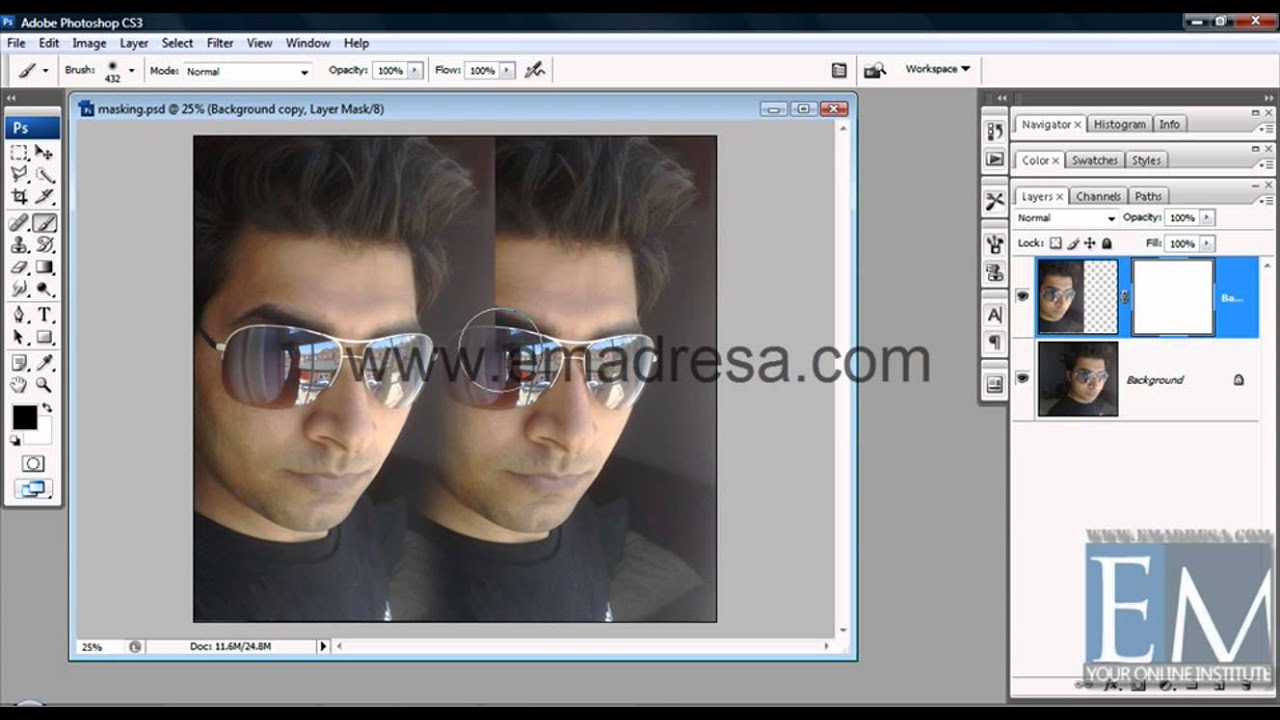Select the Smudge tool
Viewport: 1280px width, 720px height.
19,290
